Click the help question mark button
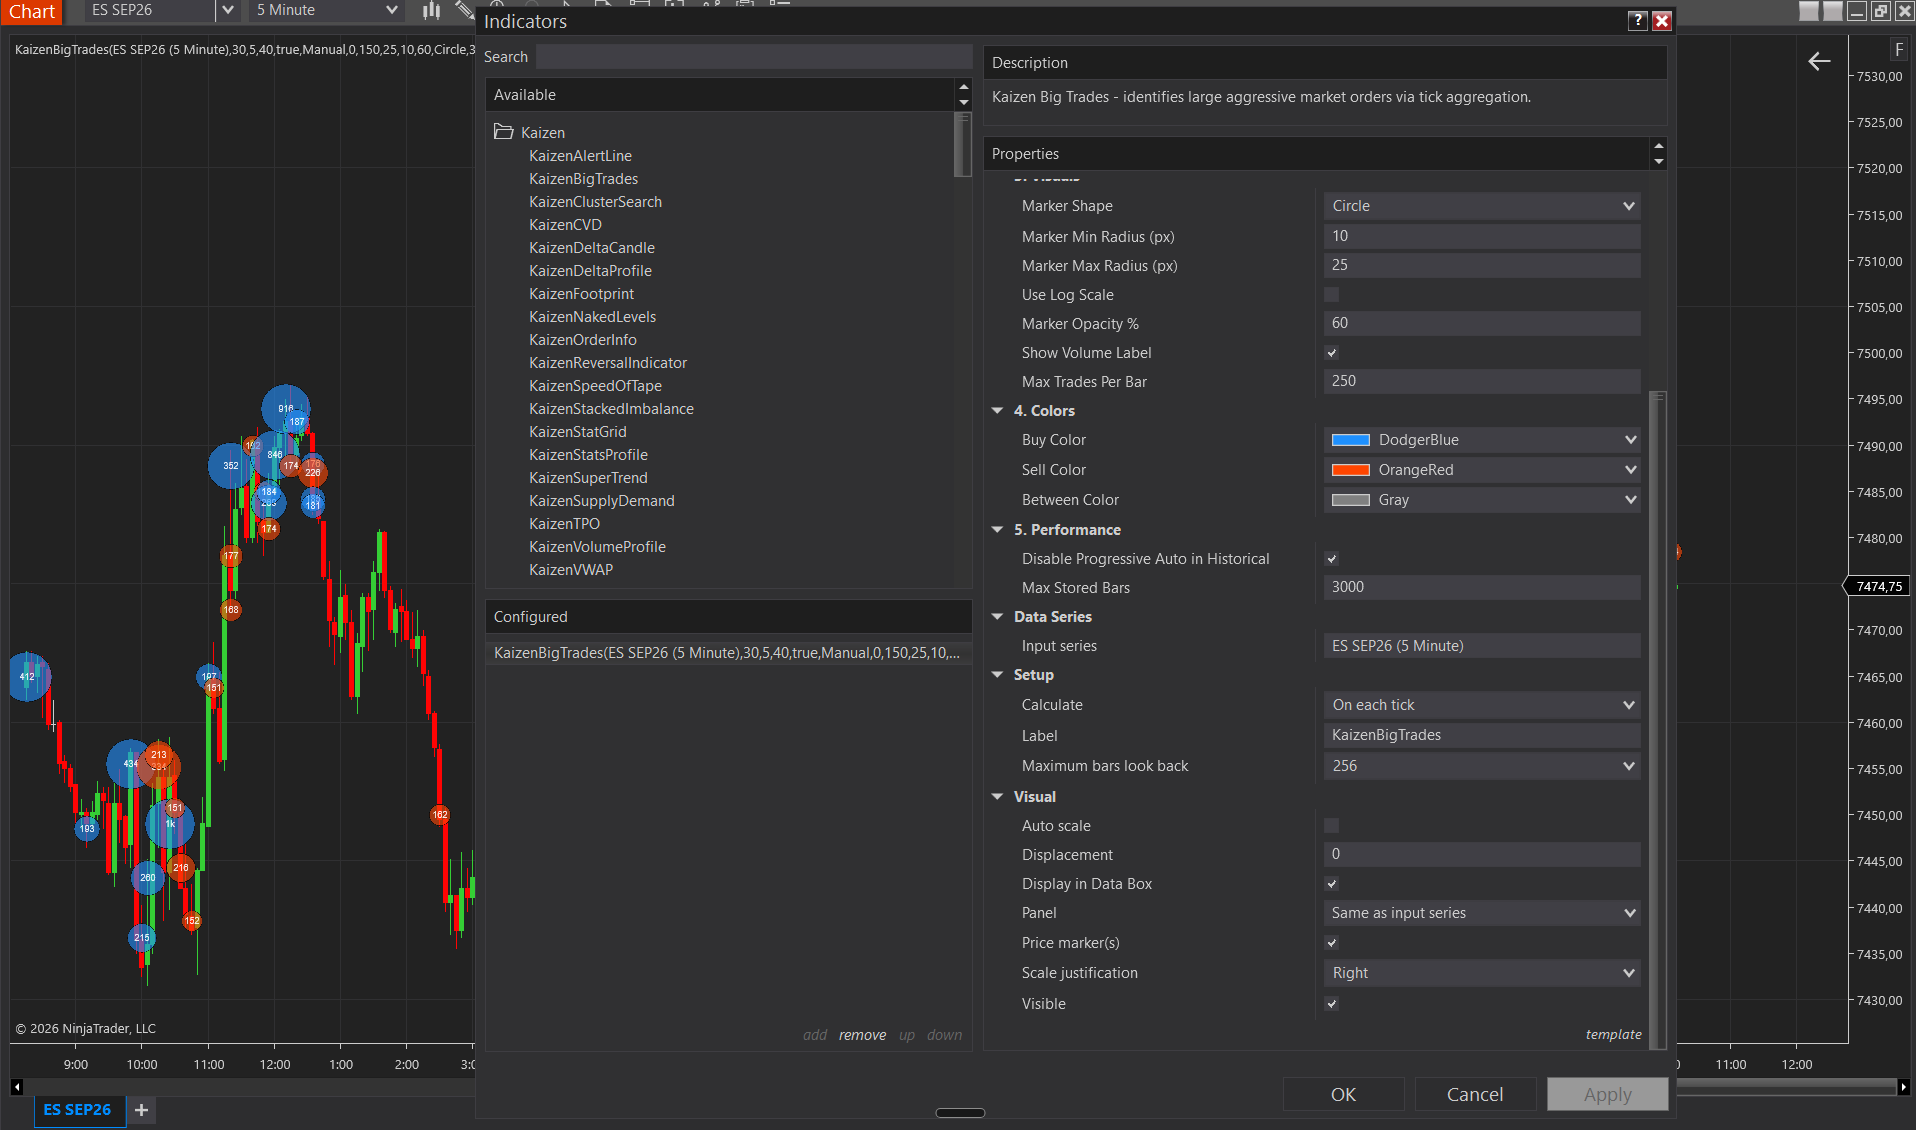 pyautogui.click(x=1637, y=21)
